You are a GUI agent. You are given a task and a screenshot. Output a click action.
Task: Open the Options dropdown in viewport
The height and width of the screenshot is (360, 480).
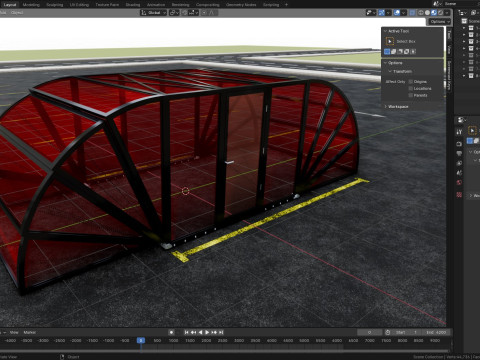(x=439, y=22)
